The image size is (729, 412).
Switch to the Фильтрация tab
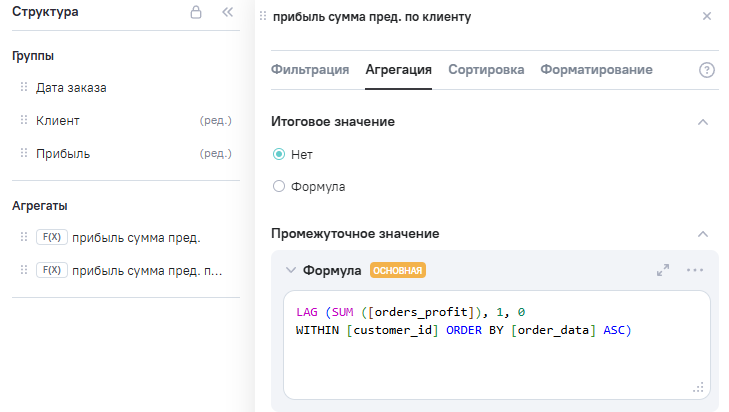click(x=310, y=70)
